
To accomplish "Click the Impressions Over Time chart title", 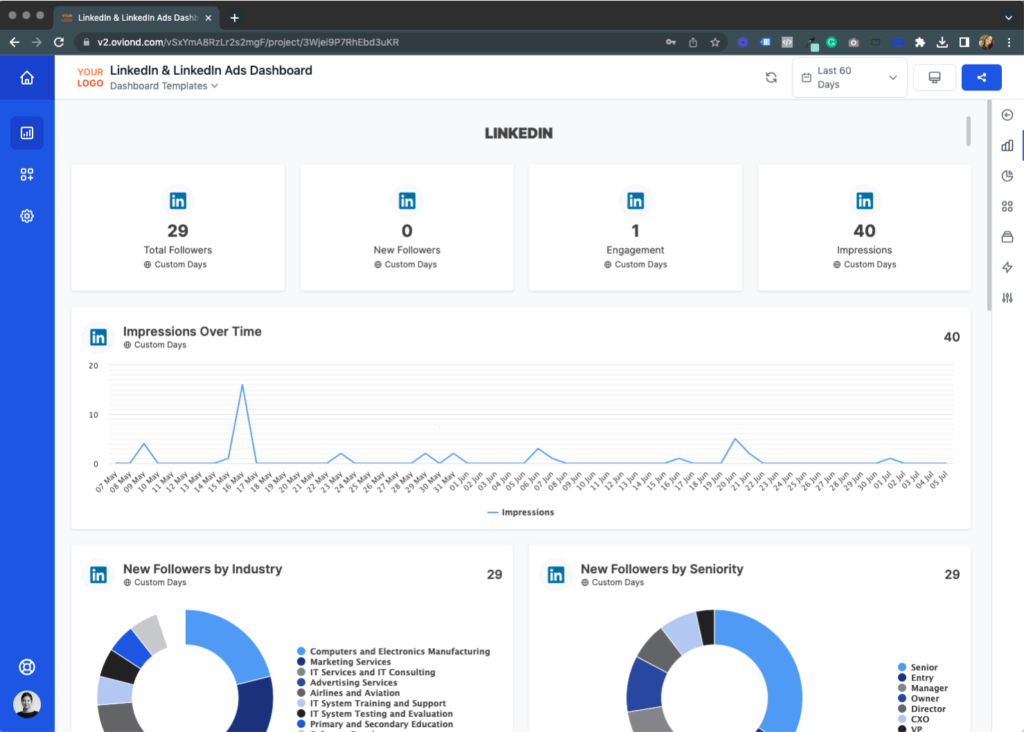I will (x=192, y=332).
